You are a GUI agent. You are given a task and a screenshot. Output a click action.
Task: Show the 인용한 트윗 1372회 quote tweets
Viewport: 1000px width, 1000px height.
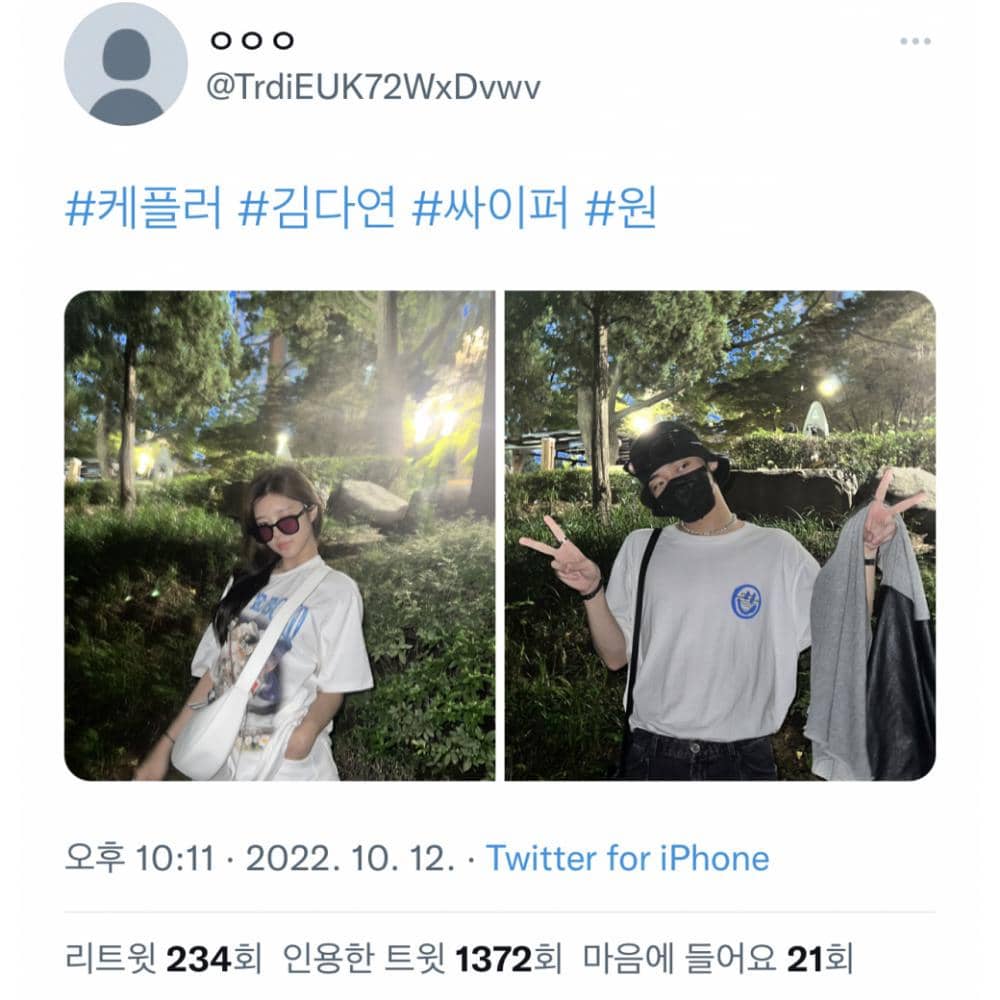(x=422, y=959)
